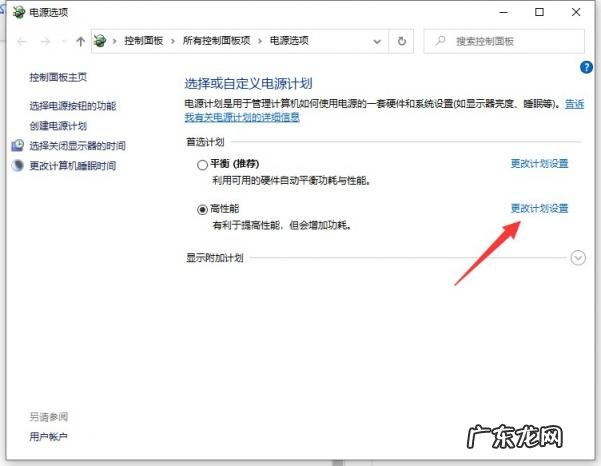Minimize the 电源选项 window
The width and height of the screenshot is (601, 466).
point(504,12)
